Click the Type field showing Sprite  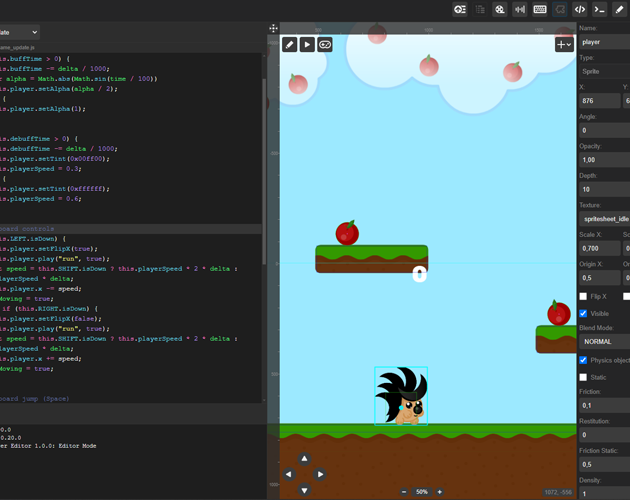605,72
